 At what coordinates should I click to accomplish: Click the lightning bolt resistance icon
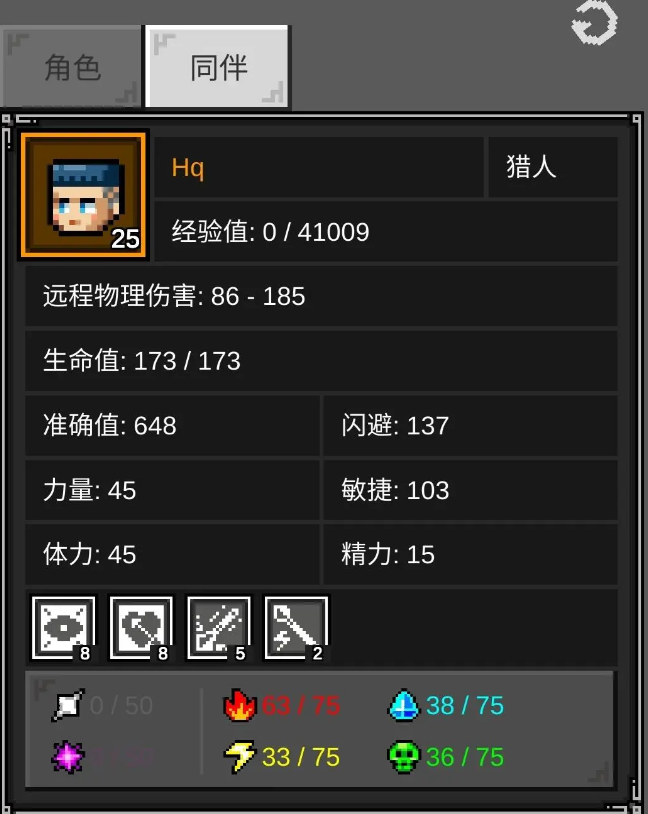click(x=239, y=756)
